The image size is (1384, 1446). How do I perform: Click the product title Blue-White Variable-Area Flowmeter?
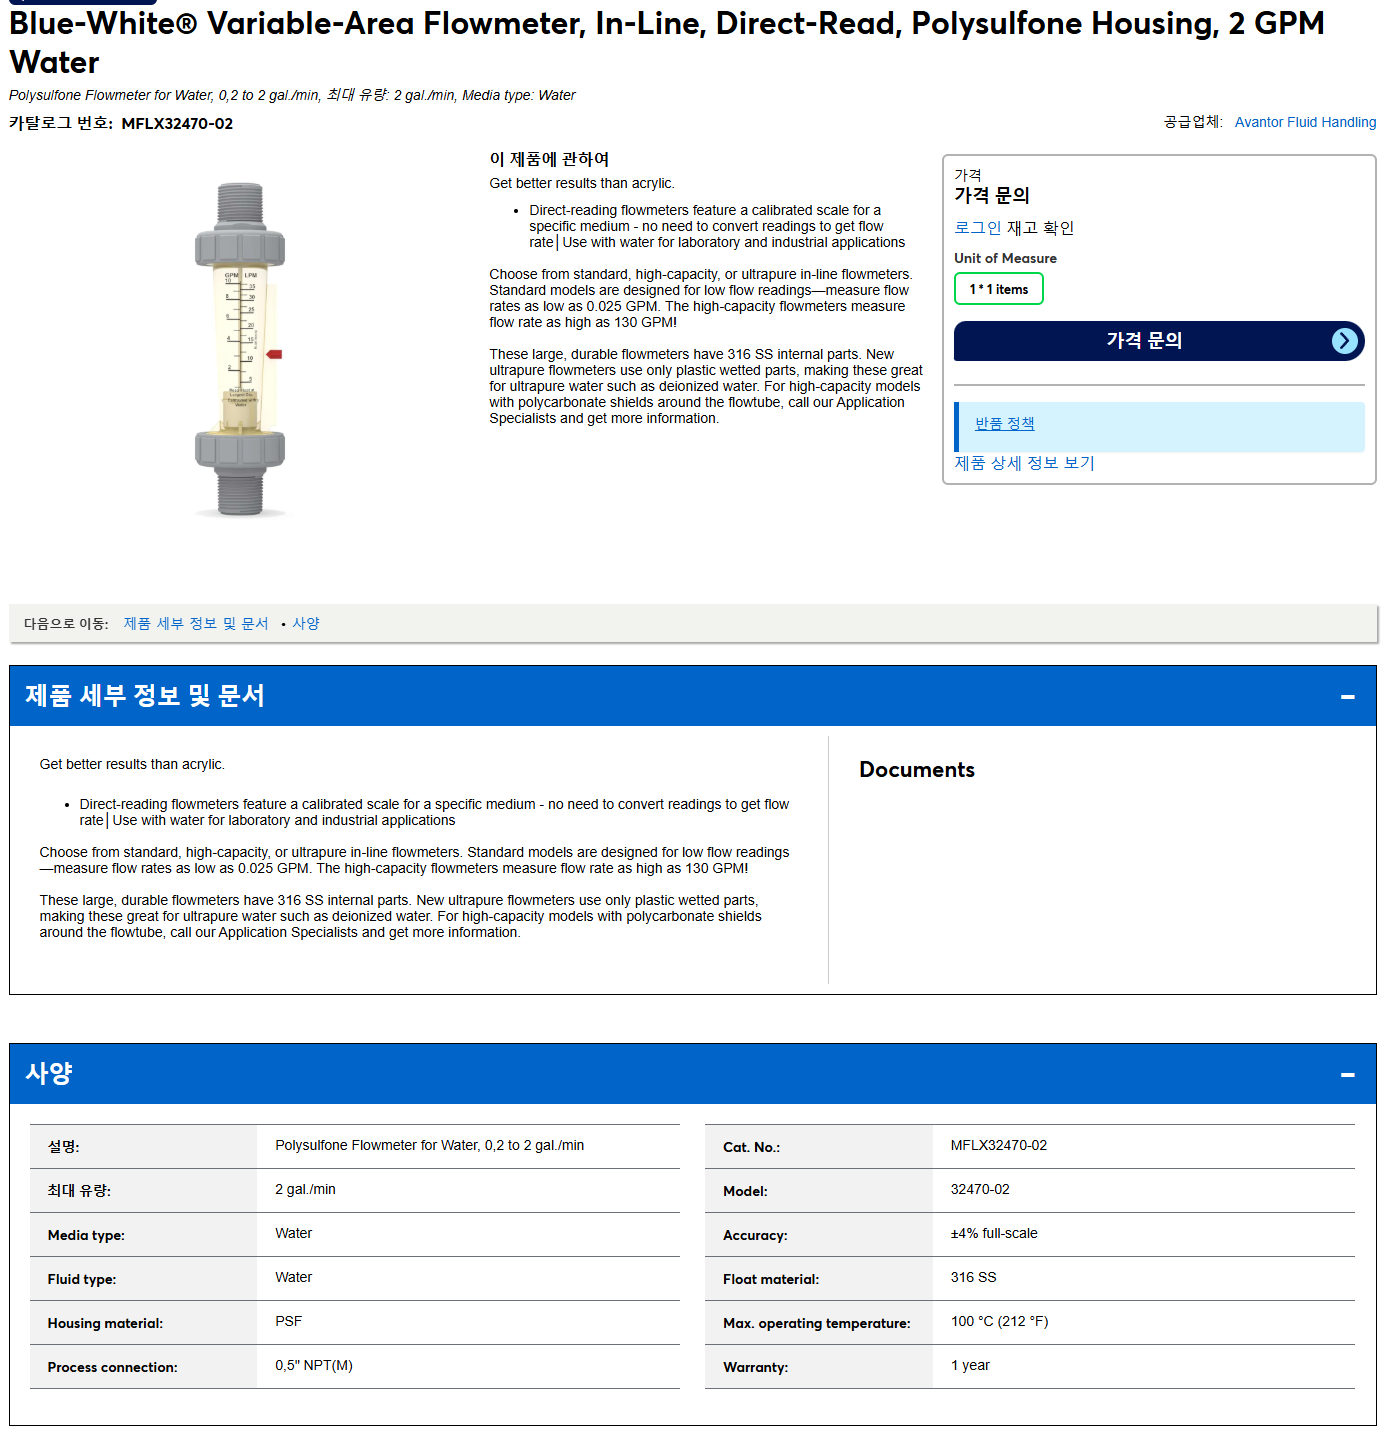[667, 42]
